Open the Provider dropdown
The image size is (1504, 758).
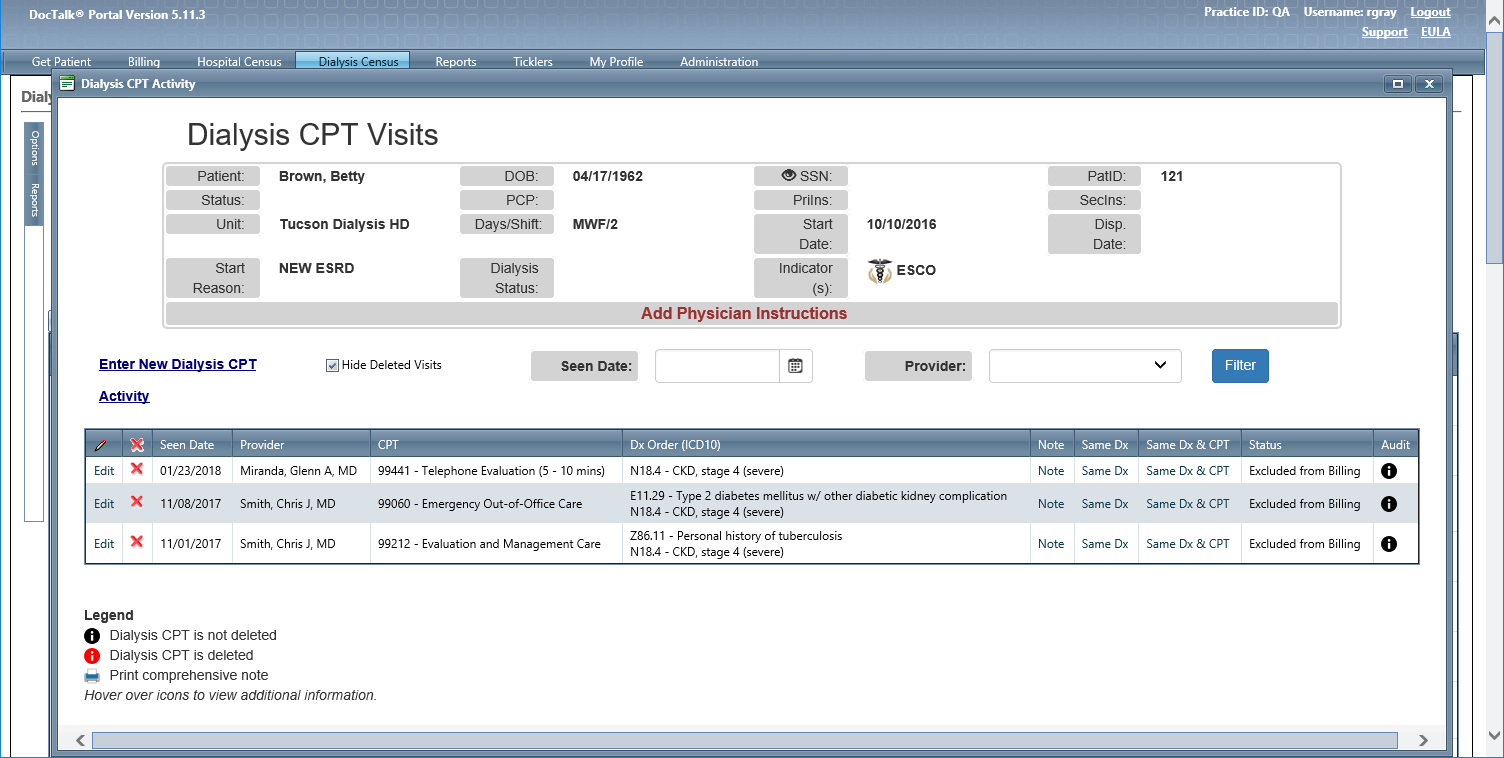click(x=1085, y=366)
